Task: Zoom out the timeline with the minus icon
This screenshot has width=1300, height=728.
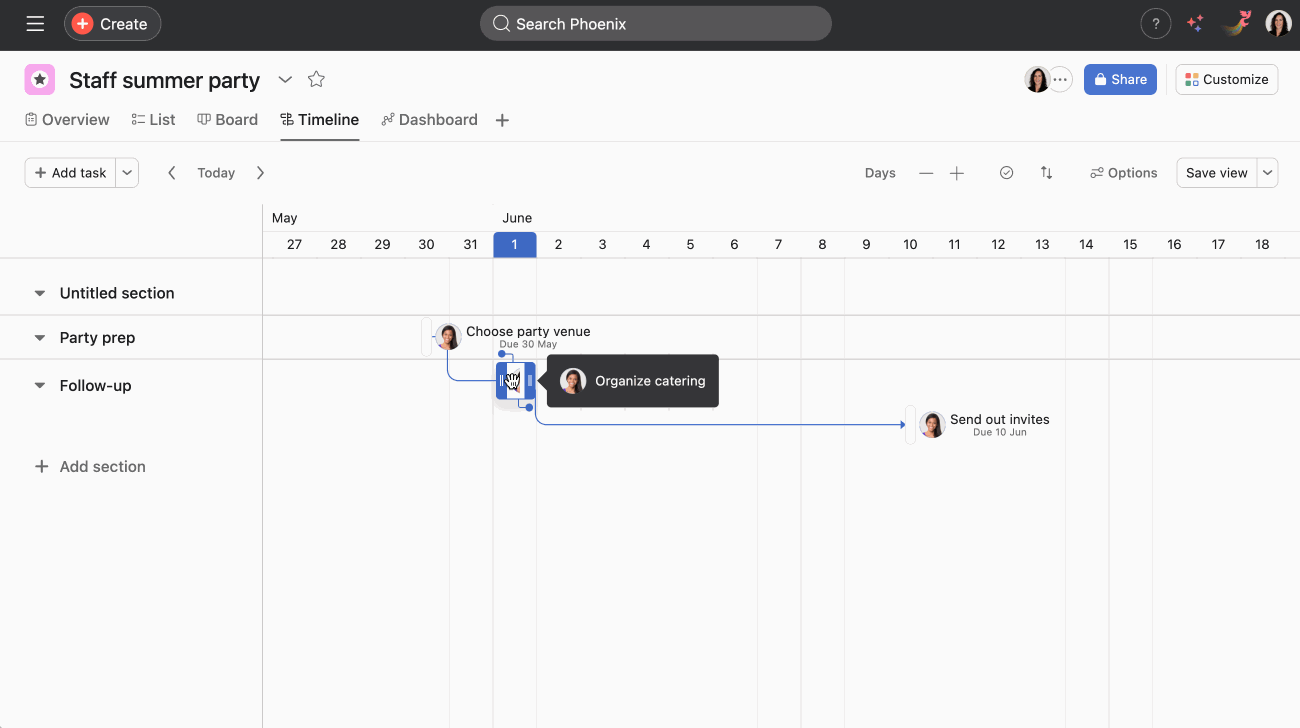Action: (925, 172)
